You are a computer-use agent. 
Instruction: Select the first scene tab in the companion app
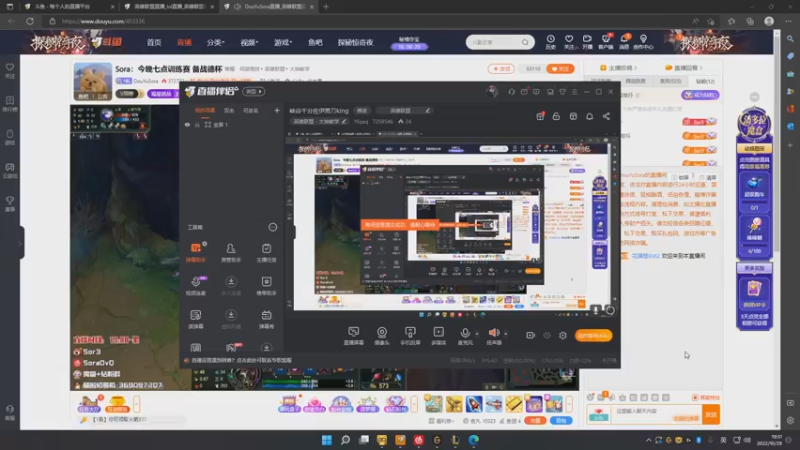[205, 110]
